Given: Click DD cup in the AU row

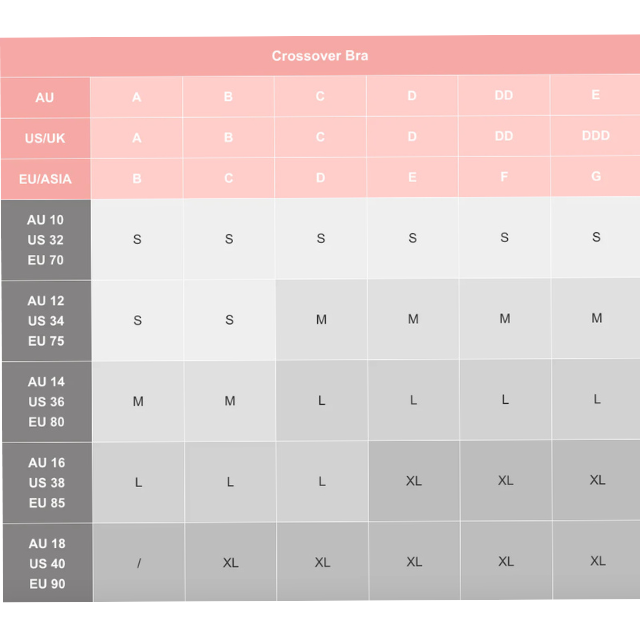Looking at the screenshot, I should click(x=504, y=96).
